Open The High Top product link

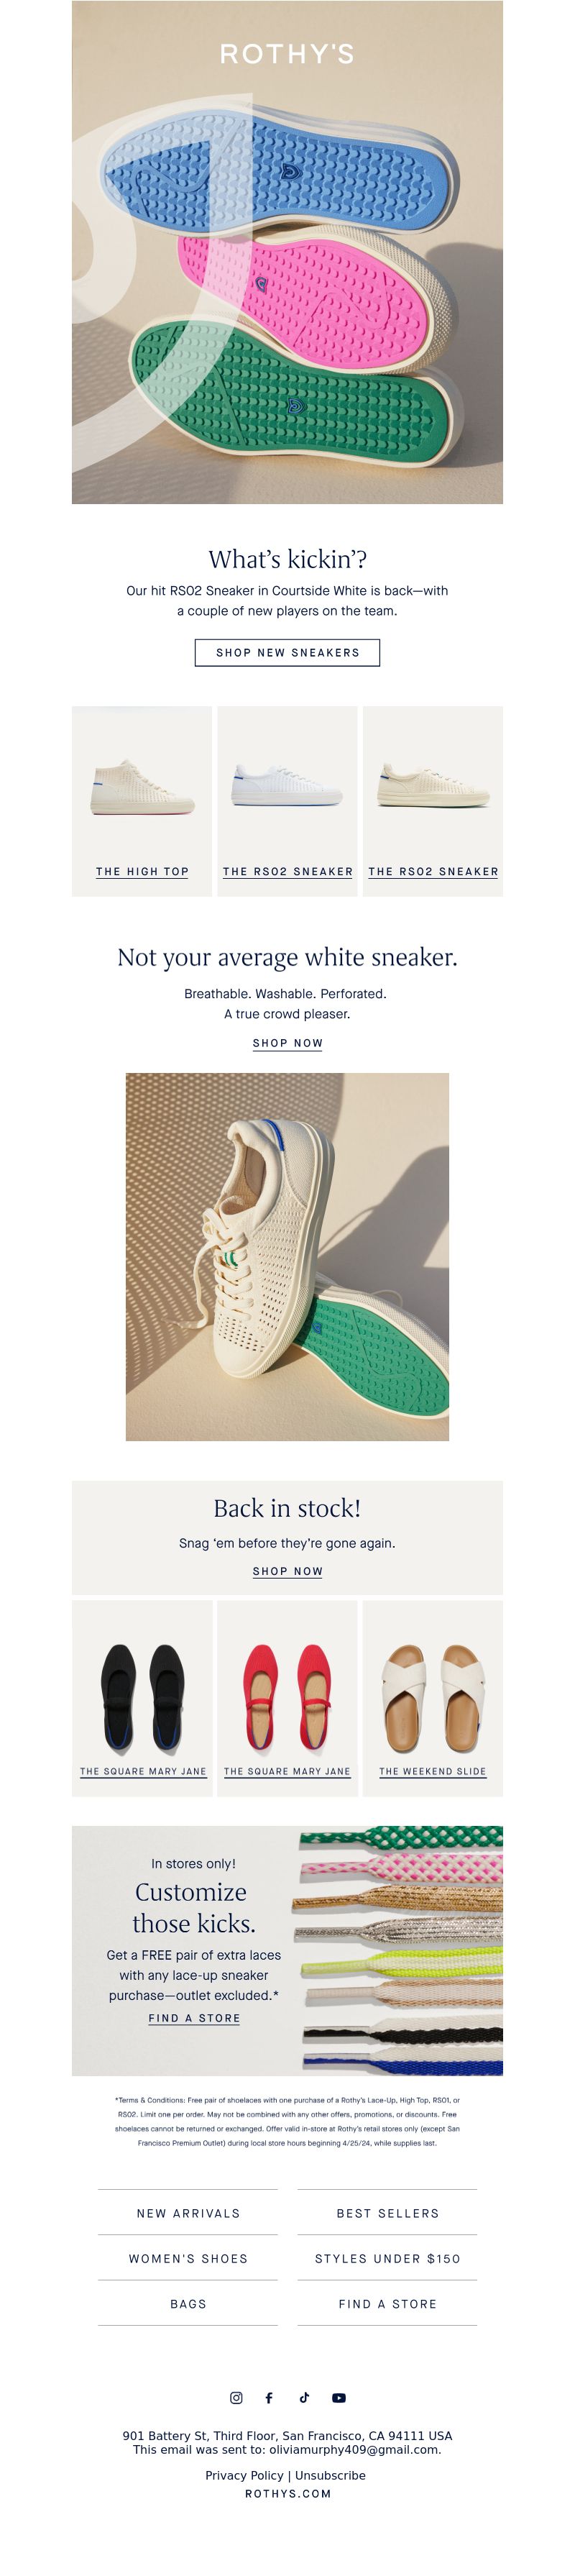(x=142, y=801)
